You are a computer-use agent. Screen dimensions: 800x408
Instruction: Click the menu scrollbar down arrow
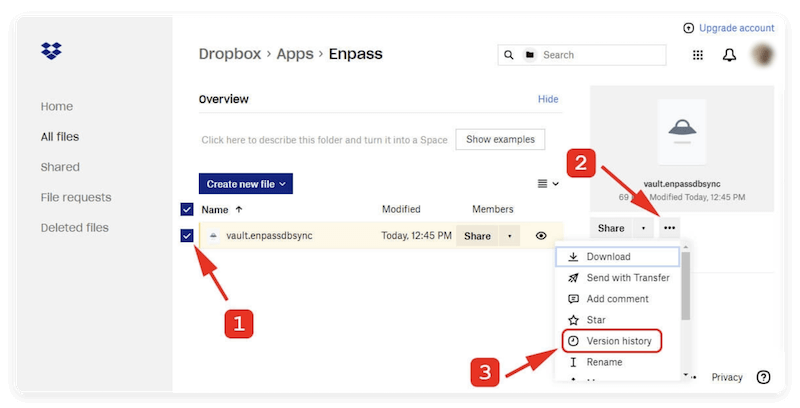pyautogui.click(x=685, y=375)
